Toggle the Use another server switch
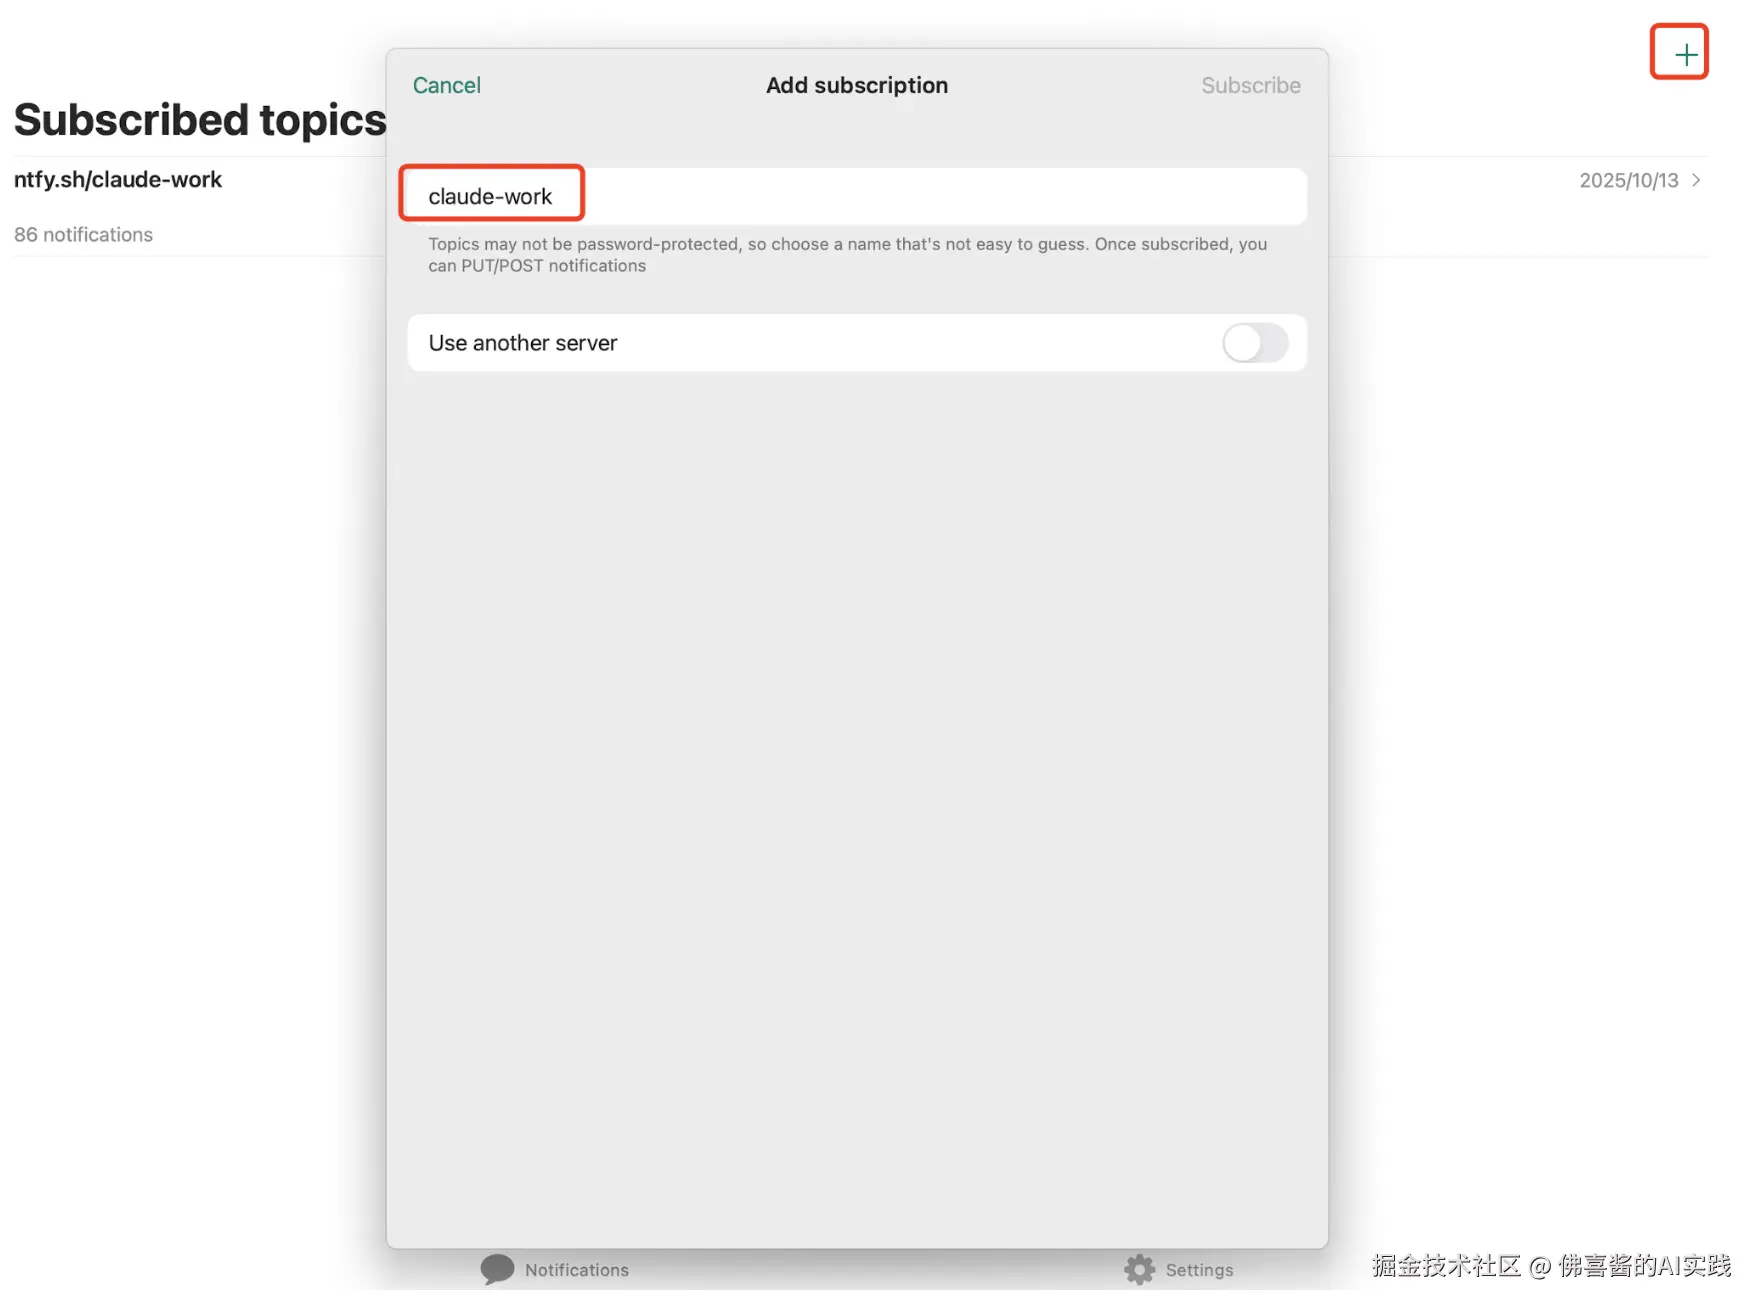 coord(1254,343)
